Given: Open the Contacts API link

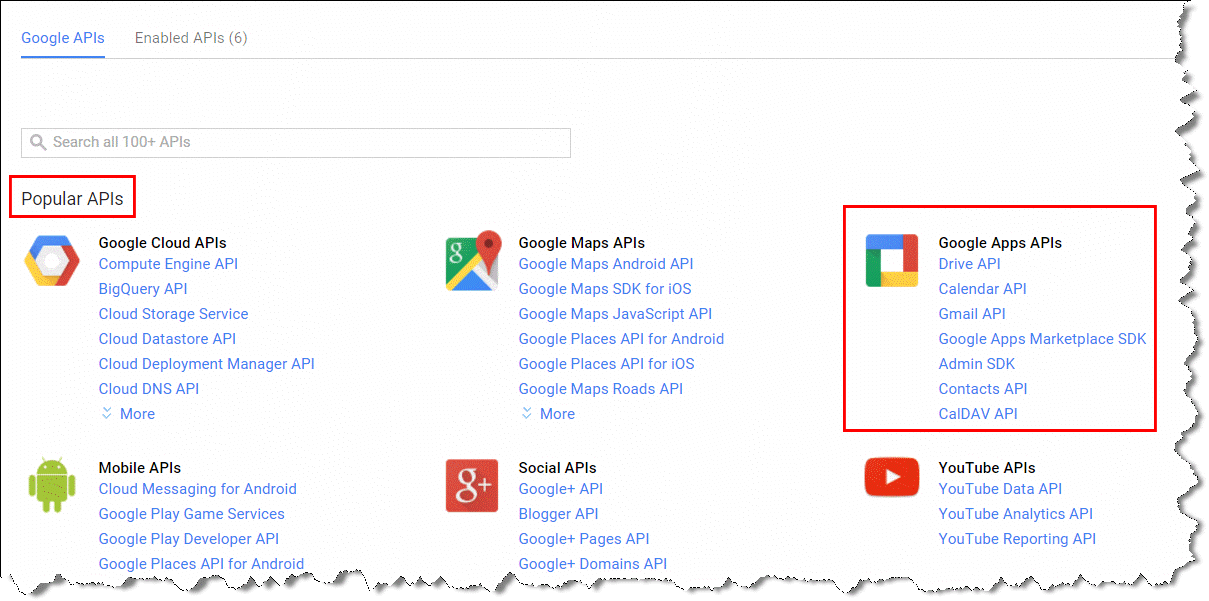Looking at the screenshot, I should (x=983, y=389).
